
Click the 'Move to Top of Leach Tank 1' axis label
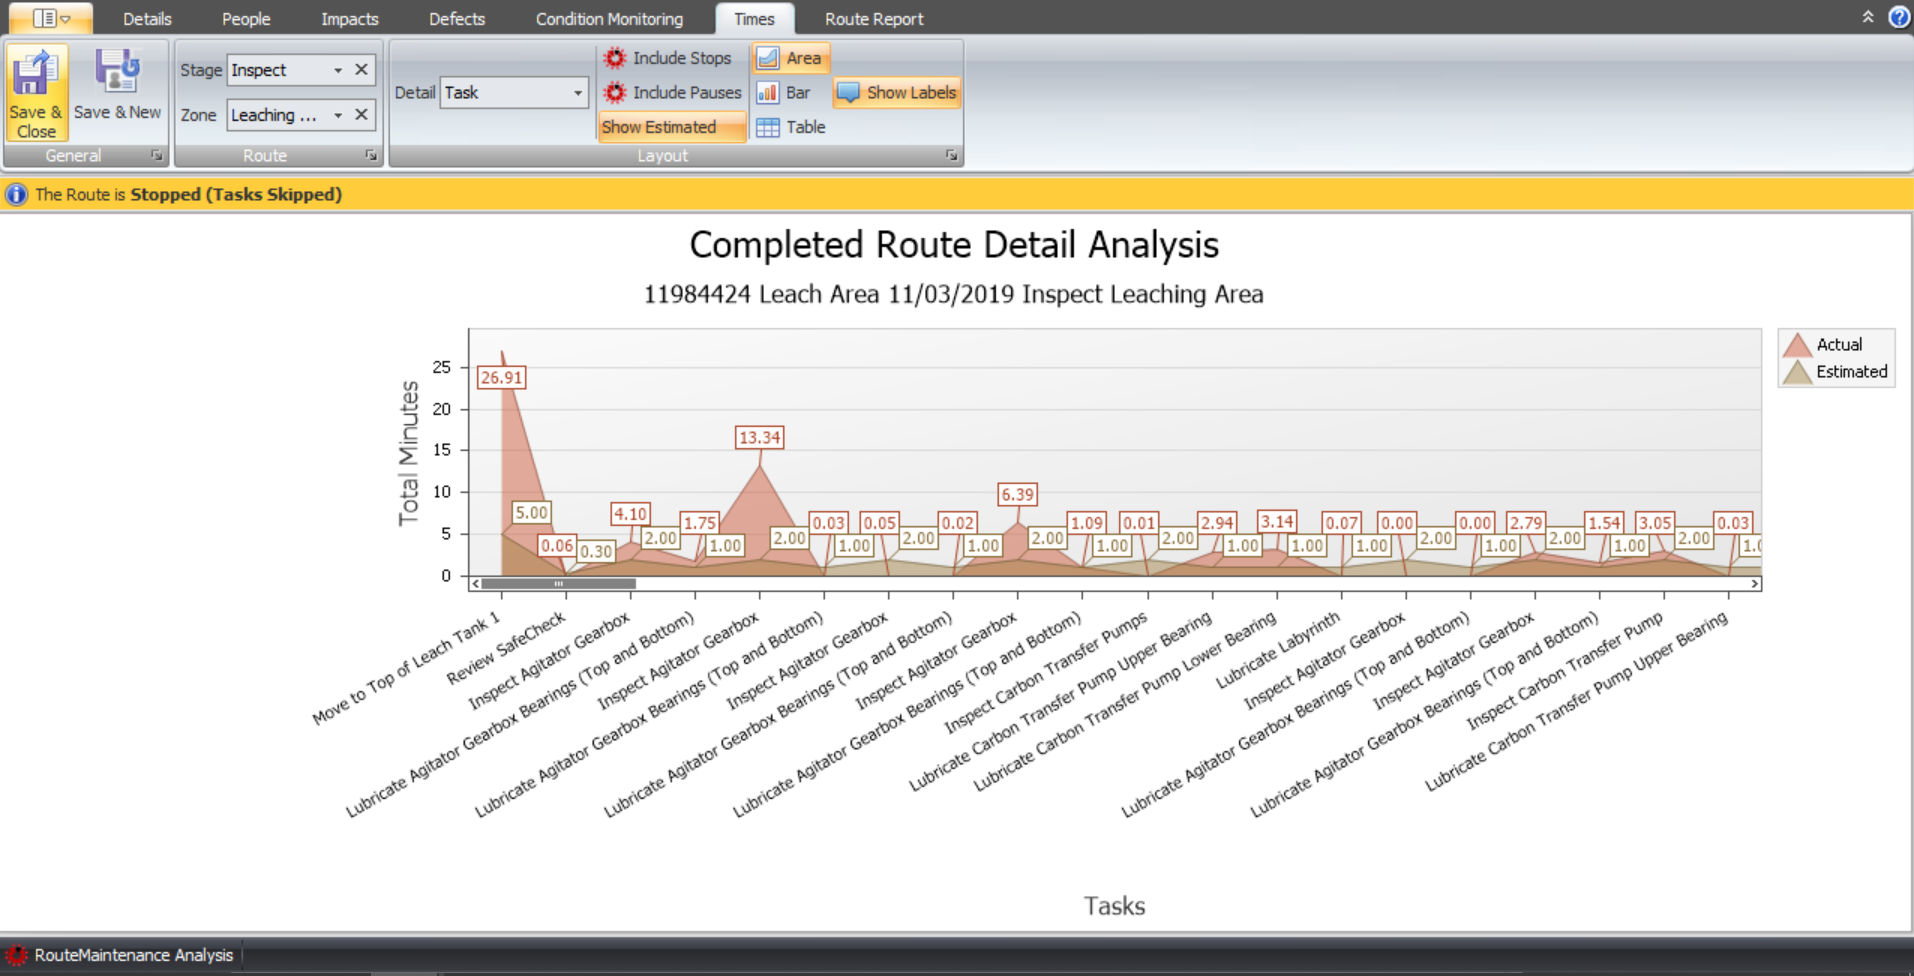(x=406, y=669)
